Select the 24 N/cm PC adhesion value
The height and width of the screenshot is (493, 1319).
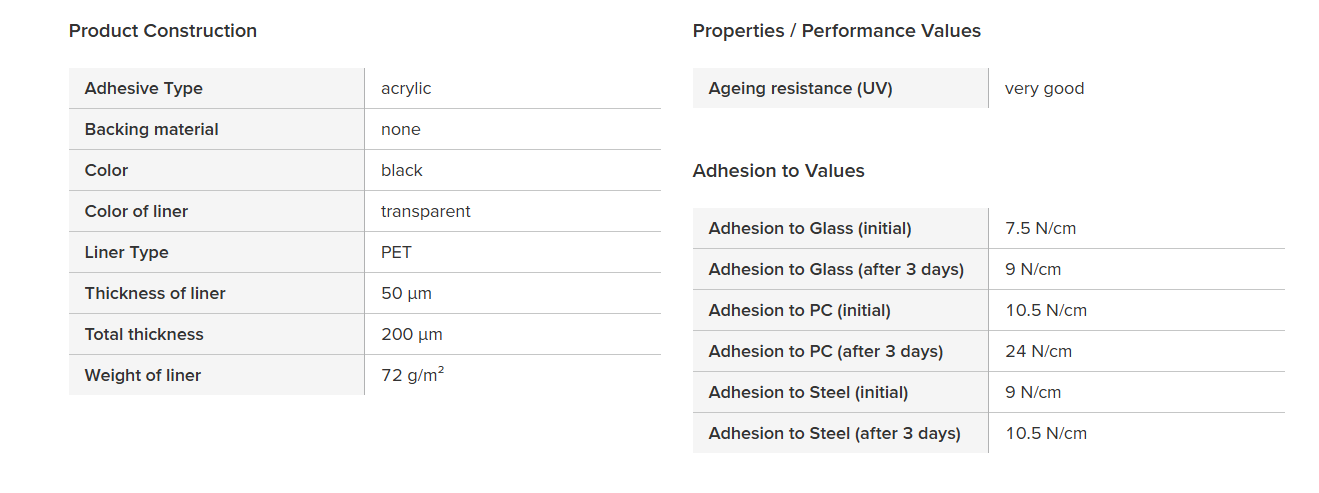click(1038, 351)
